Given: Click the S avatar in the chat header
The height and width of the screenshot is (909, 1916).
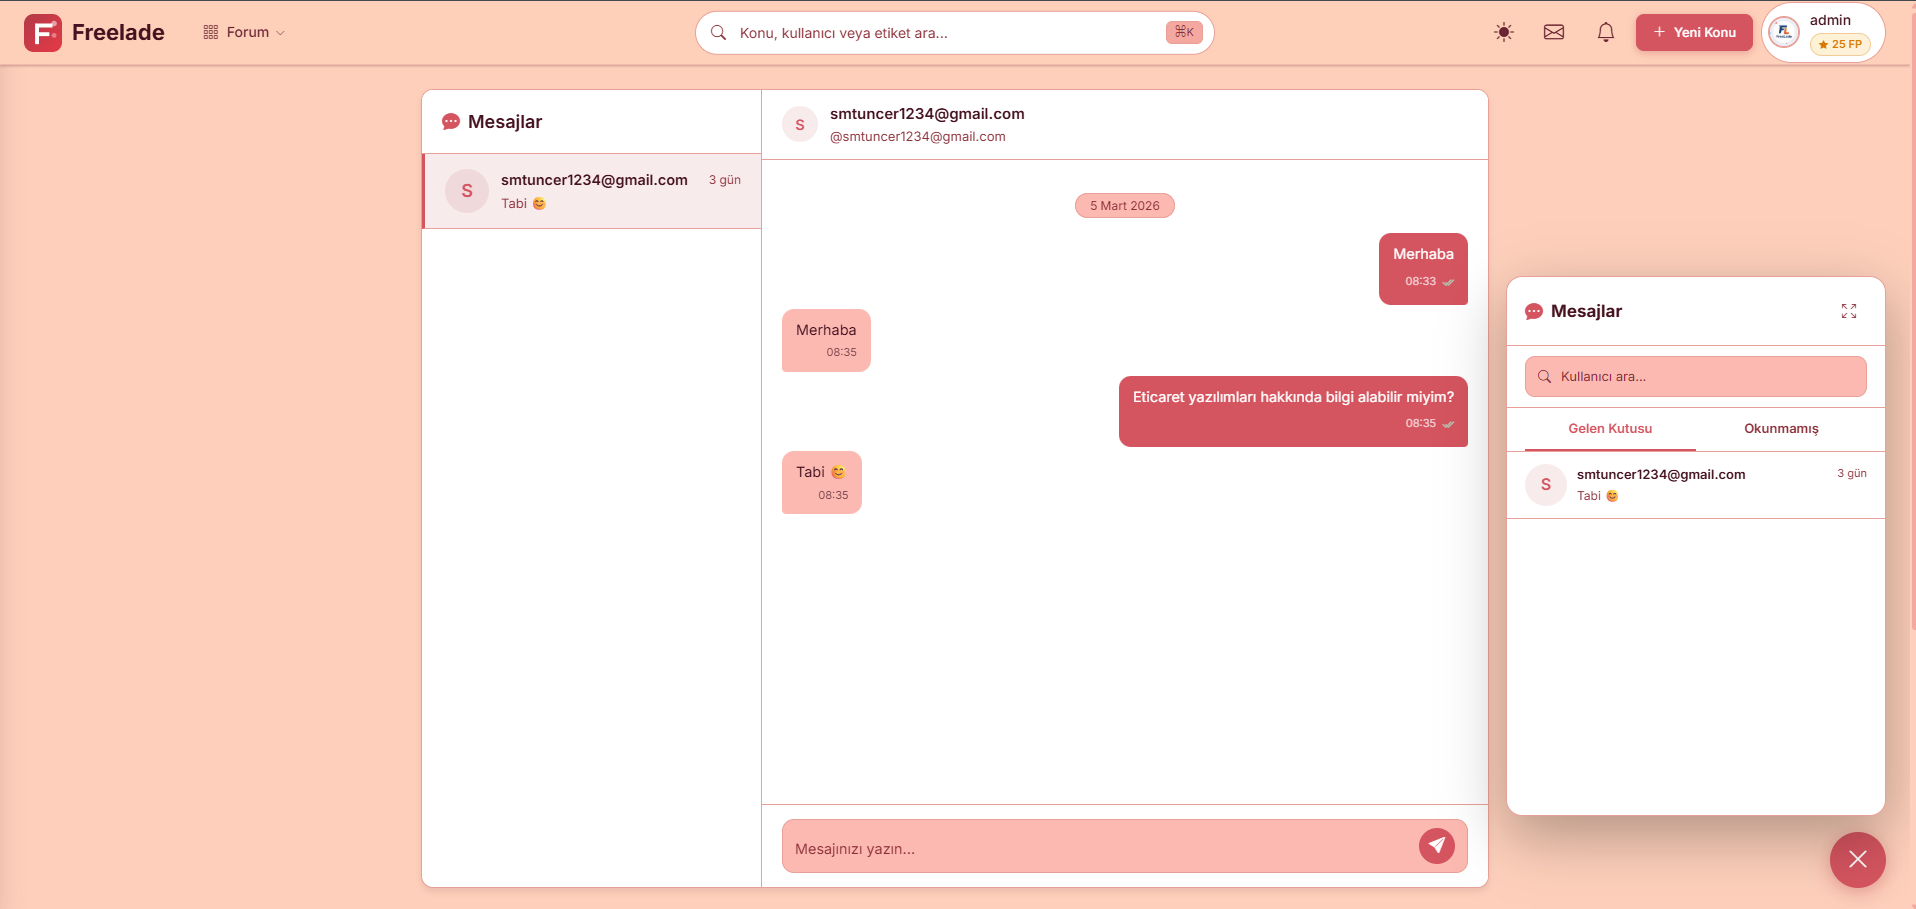Looking at the screenshot, I should (x=800, y=125).
